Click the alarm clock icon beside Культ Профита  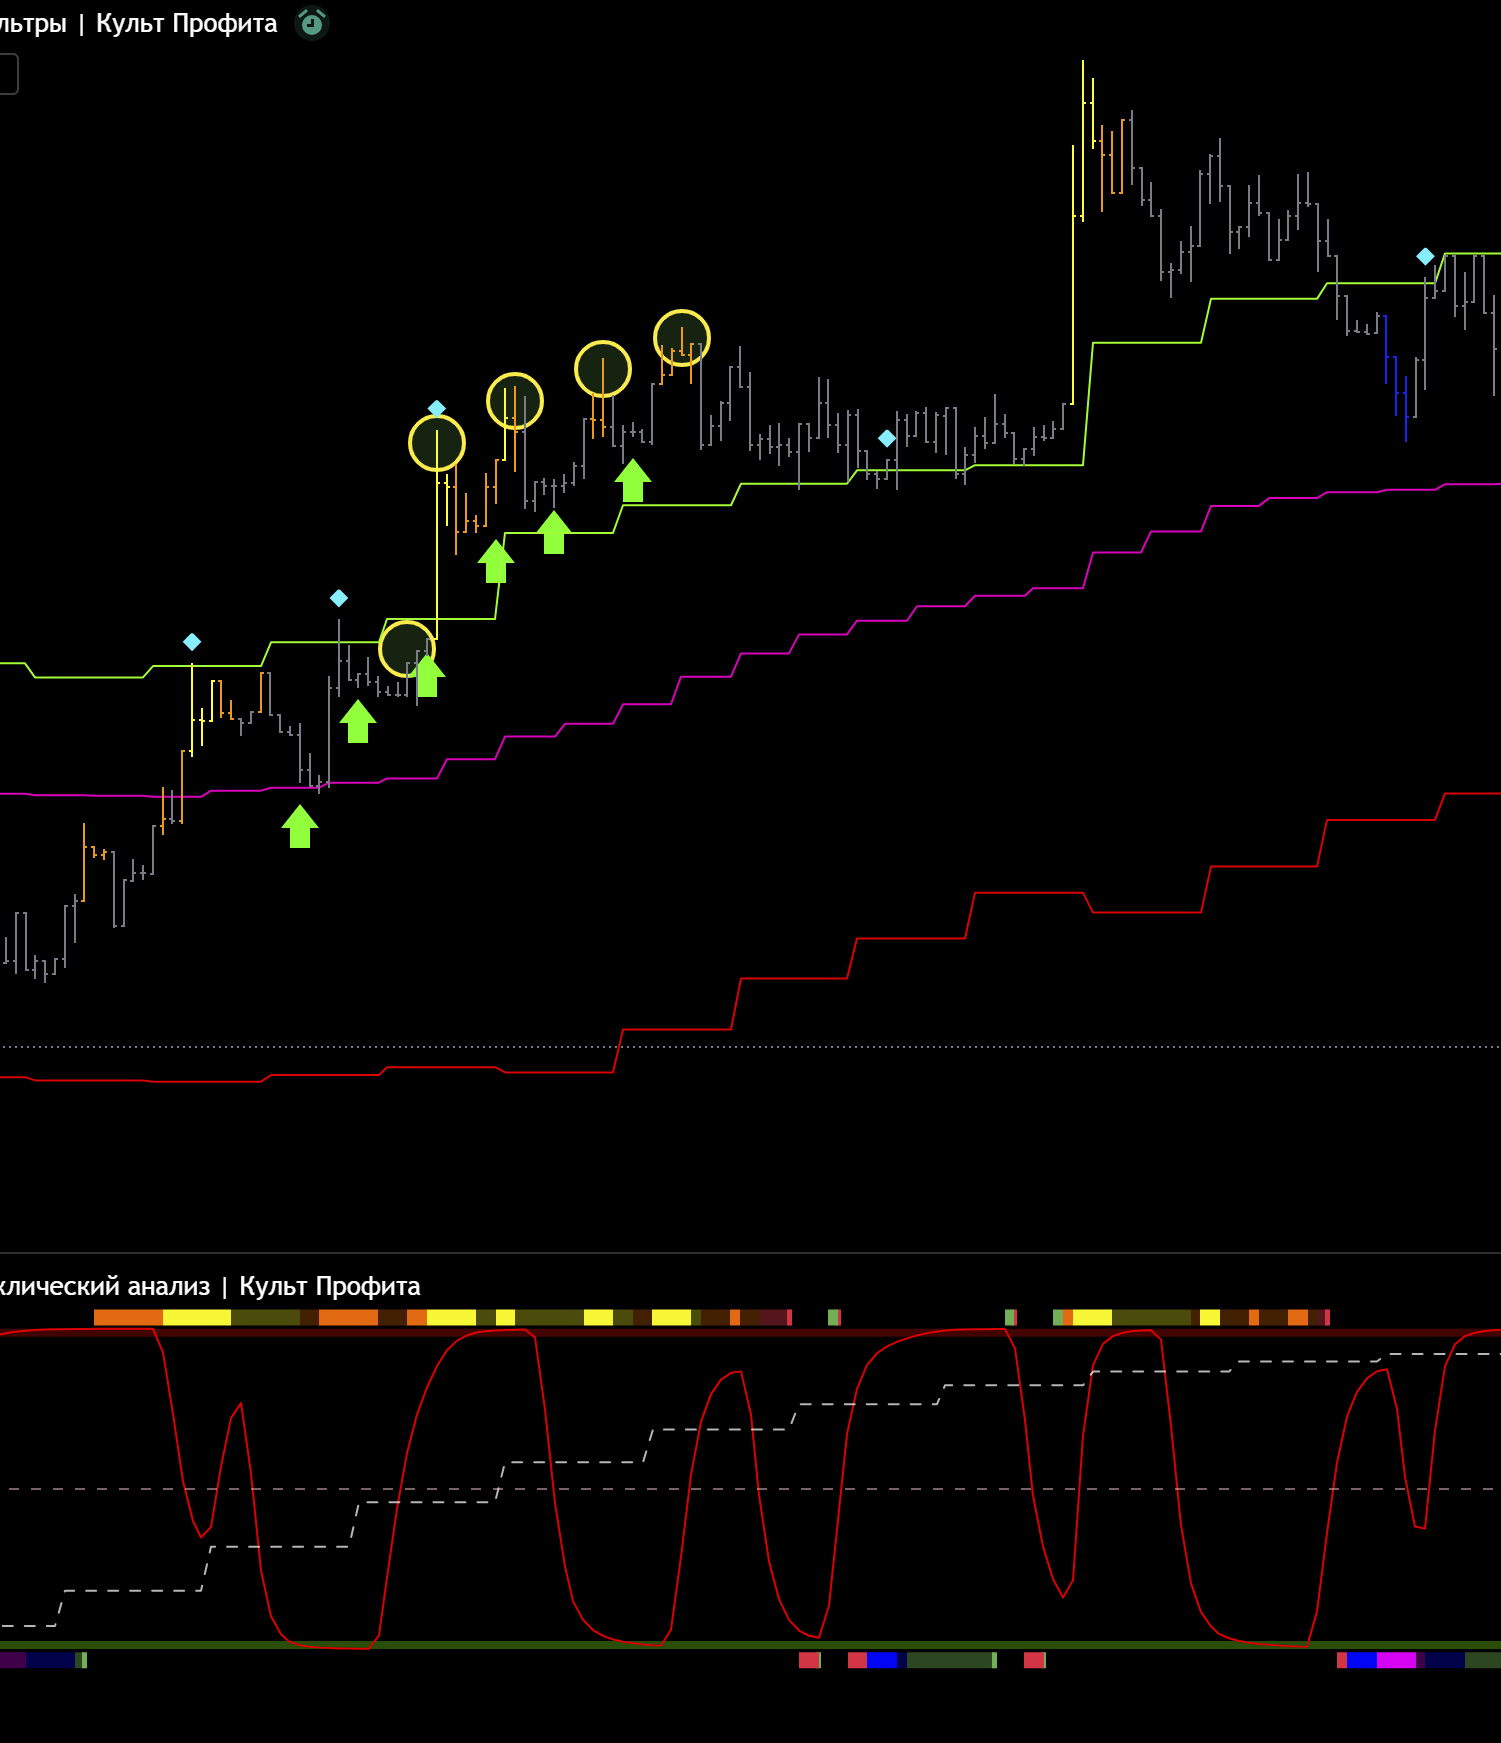tap(312, 23)
